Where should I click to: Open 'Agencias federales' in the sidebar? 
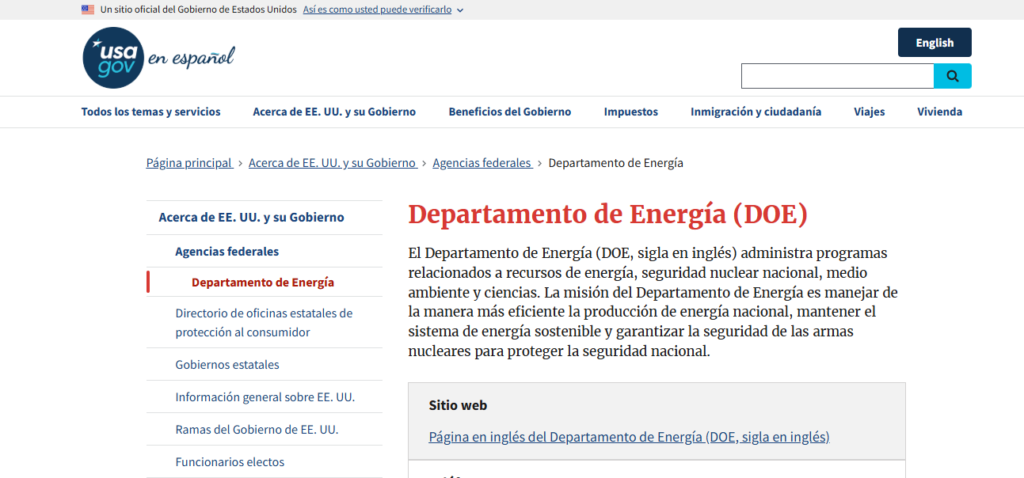227,251
